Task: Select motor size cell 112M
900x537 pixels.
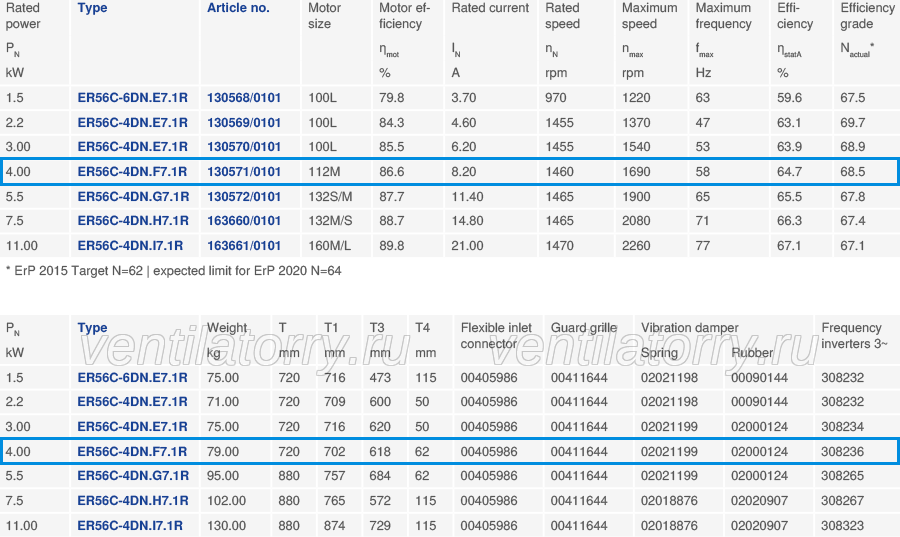Action: point(324,172)
